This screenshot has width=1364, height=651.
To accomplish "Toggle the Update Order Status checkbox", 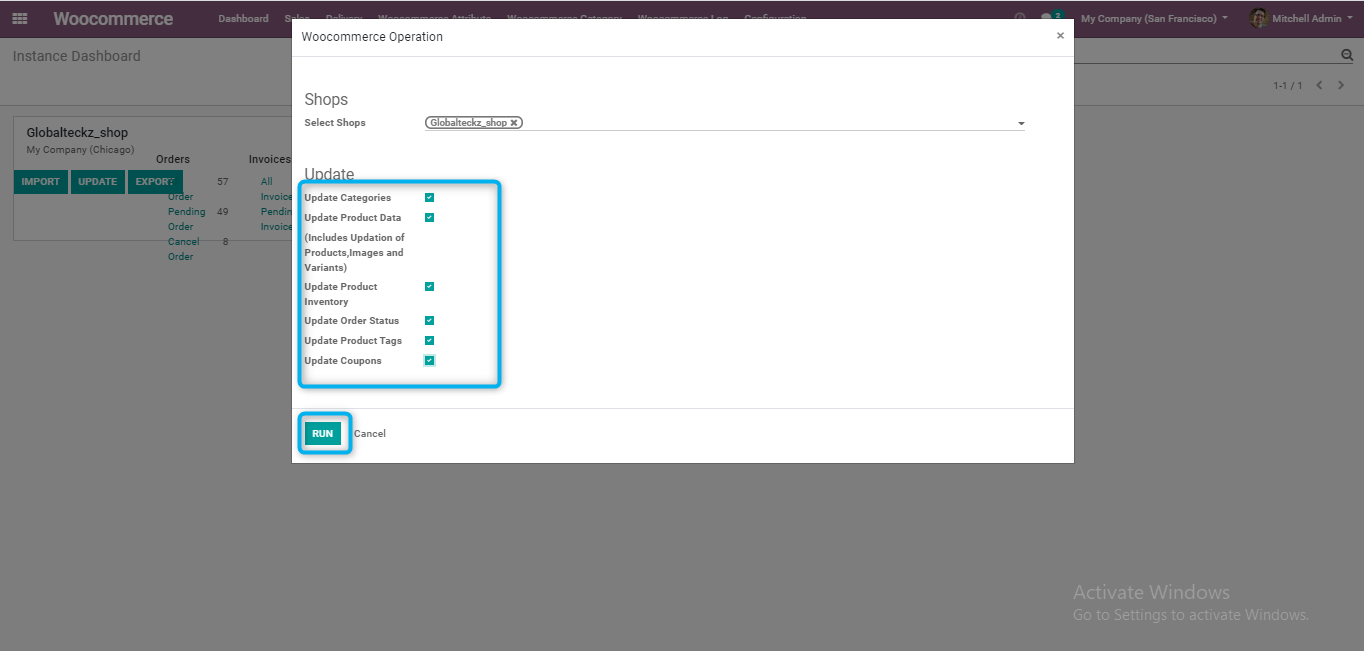I will click(x=429, y=321).
